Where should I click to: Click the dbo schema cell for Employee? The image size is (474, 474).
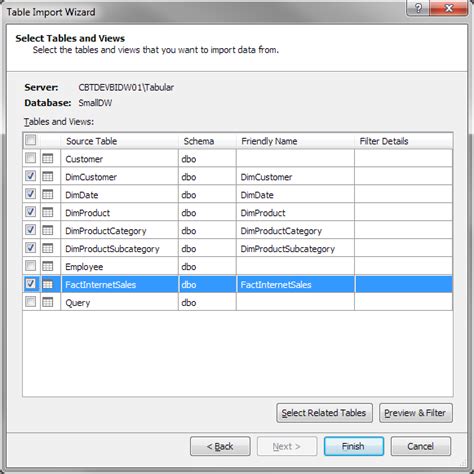click(207, 267)
